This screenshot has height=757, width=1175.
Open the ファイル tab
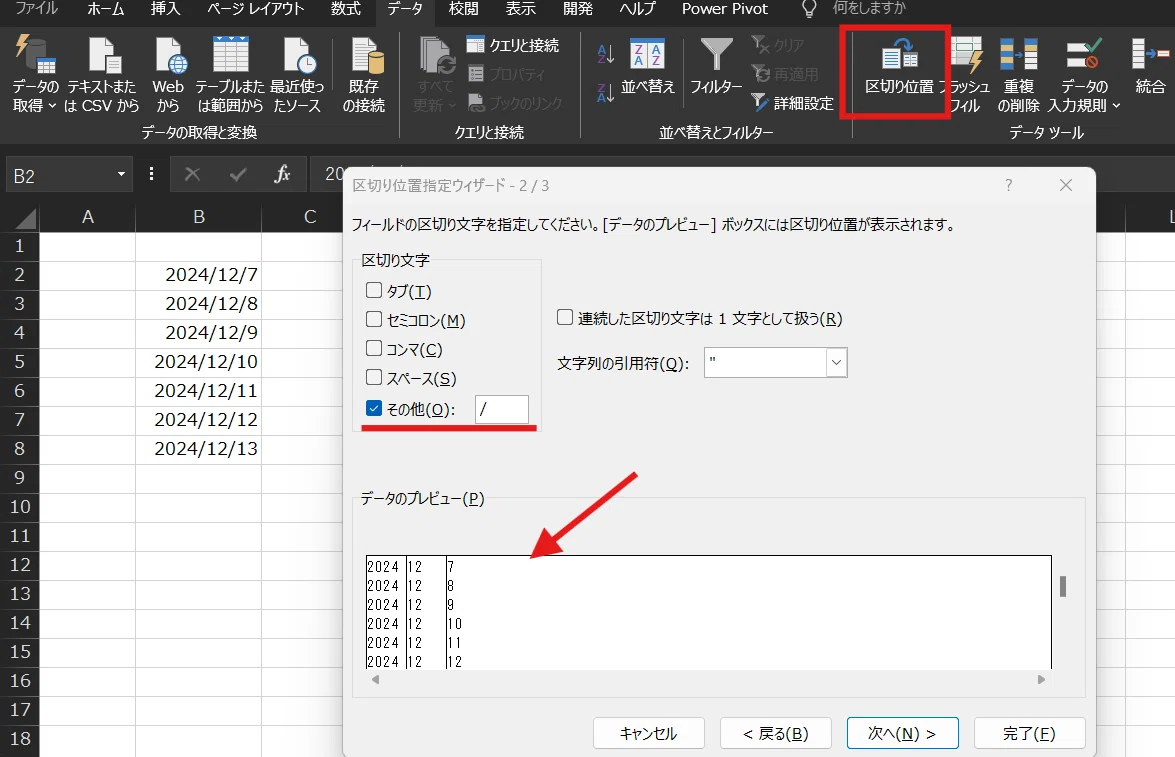[37, 9]
